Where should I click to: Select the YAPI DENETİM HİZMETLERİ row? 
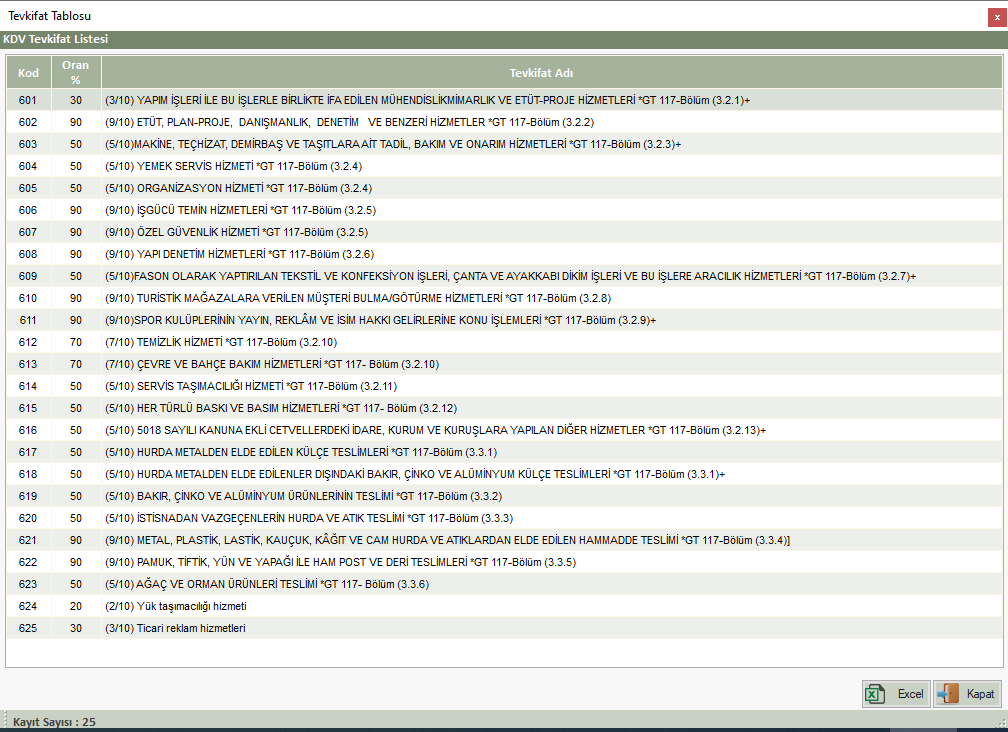pyautogui.click(x=505, y=254)
